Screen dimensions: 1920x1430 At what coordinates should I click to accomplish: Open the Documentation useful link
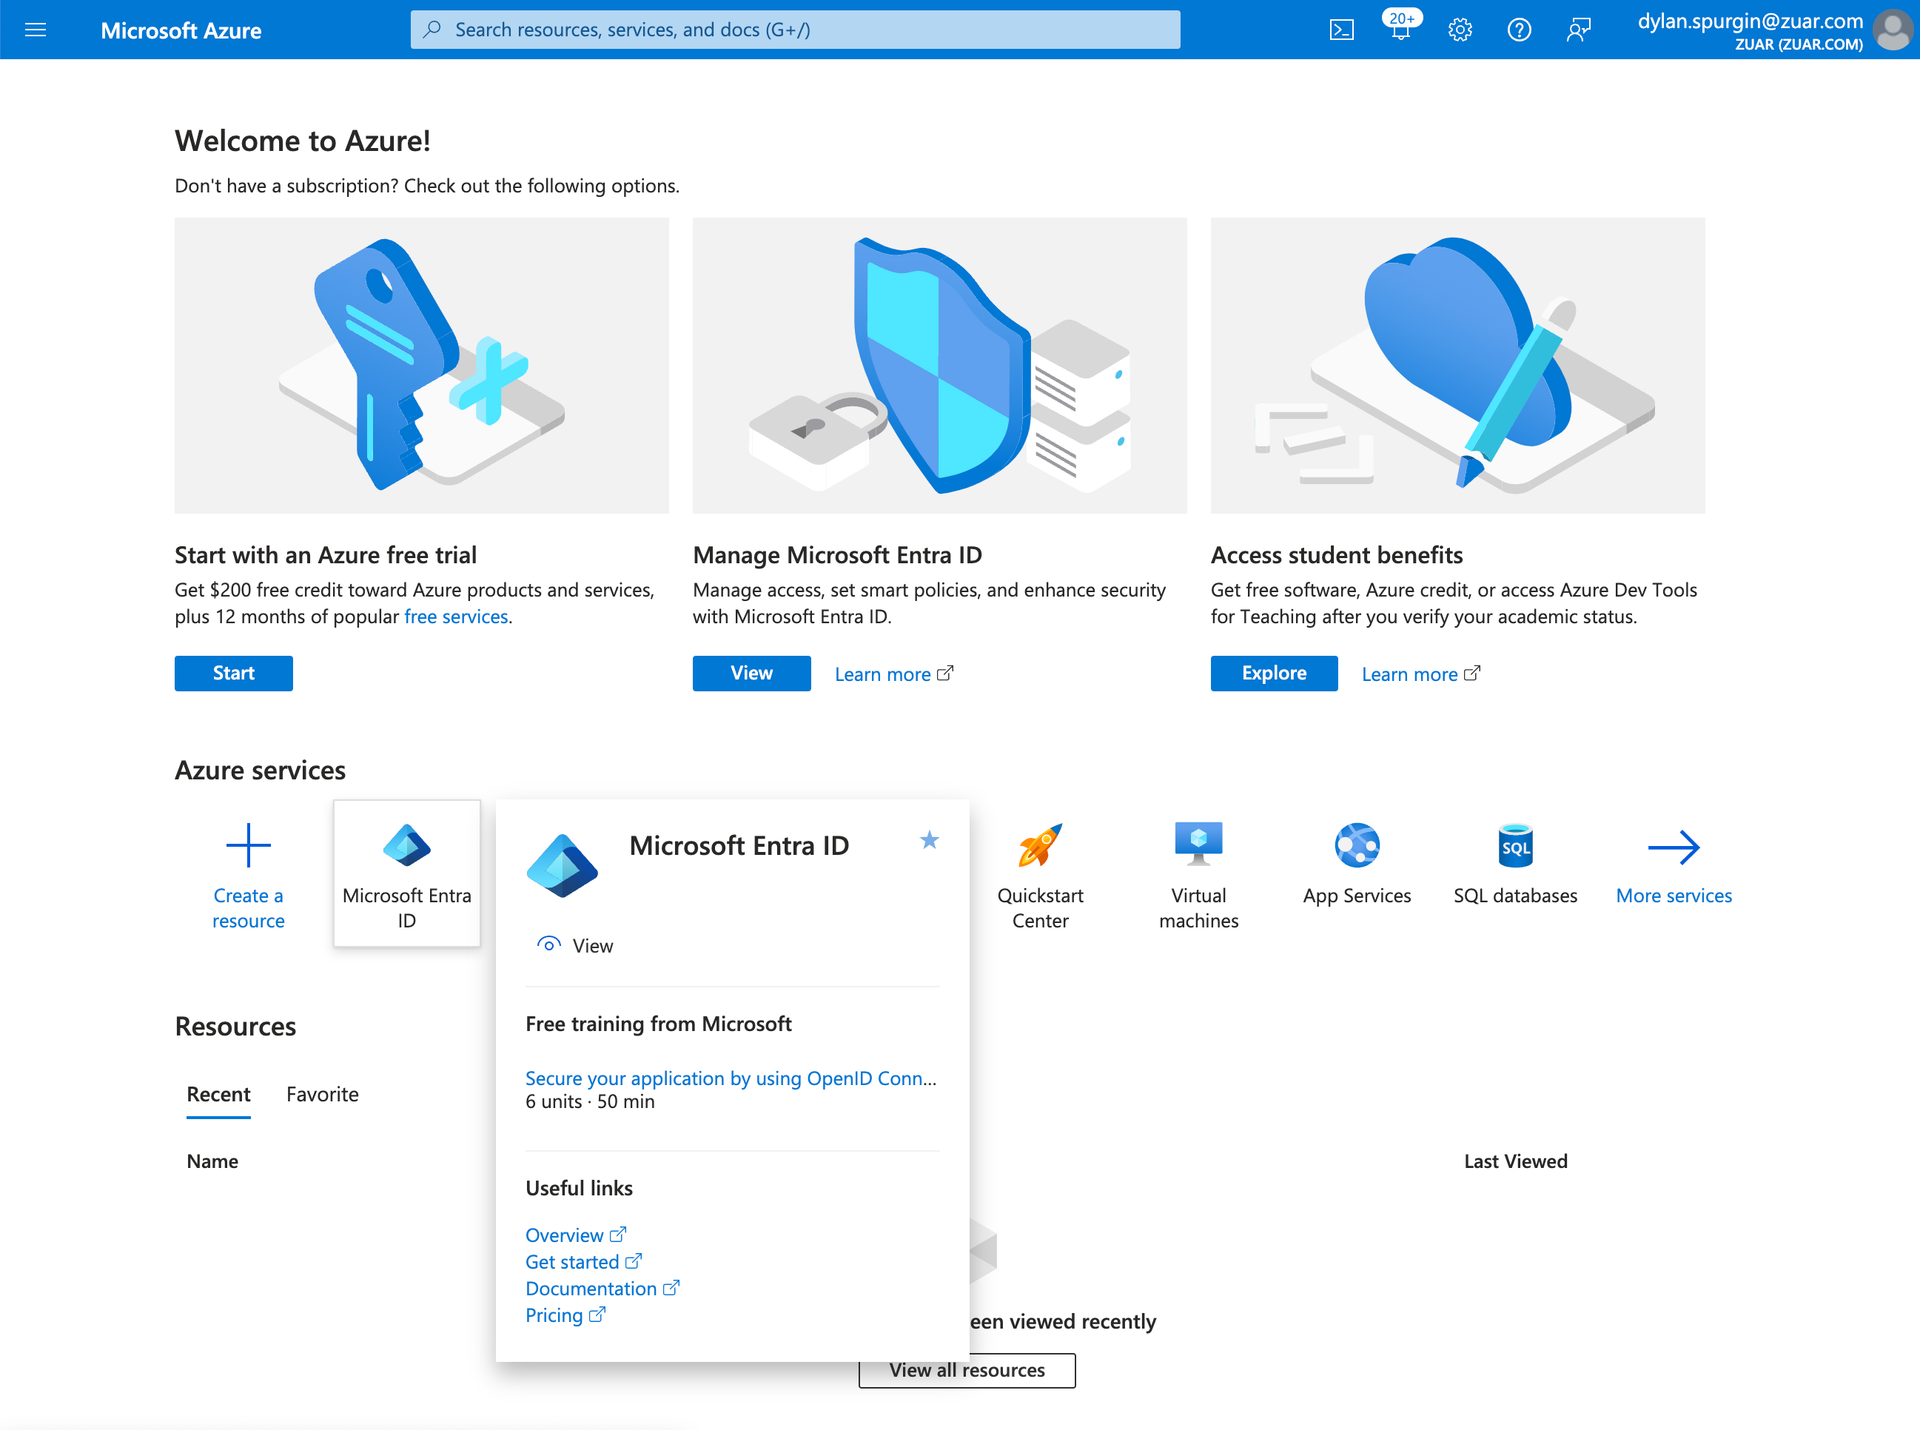click(x=602, y=1288)
